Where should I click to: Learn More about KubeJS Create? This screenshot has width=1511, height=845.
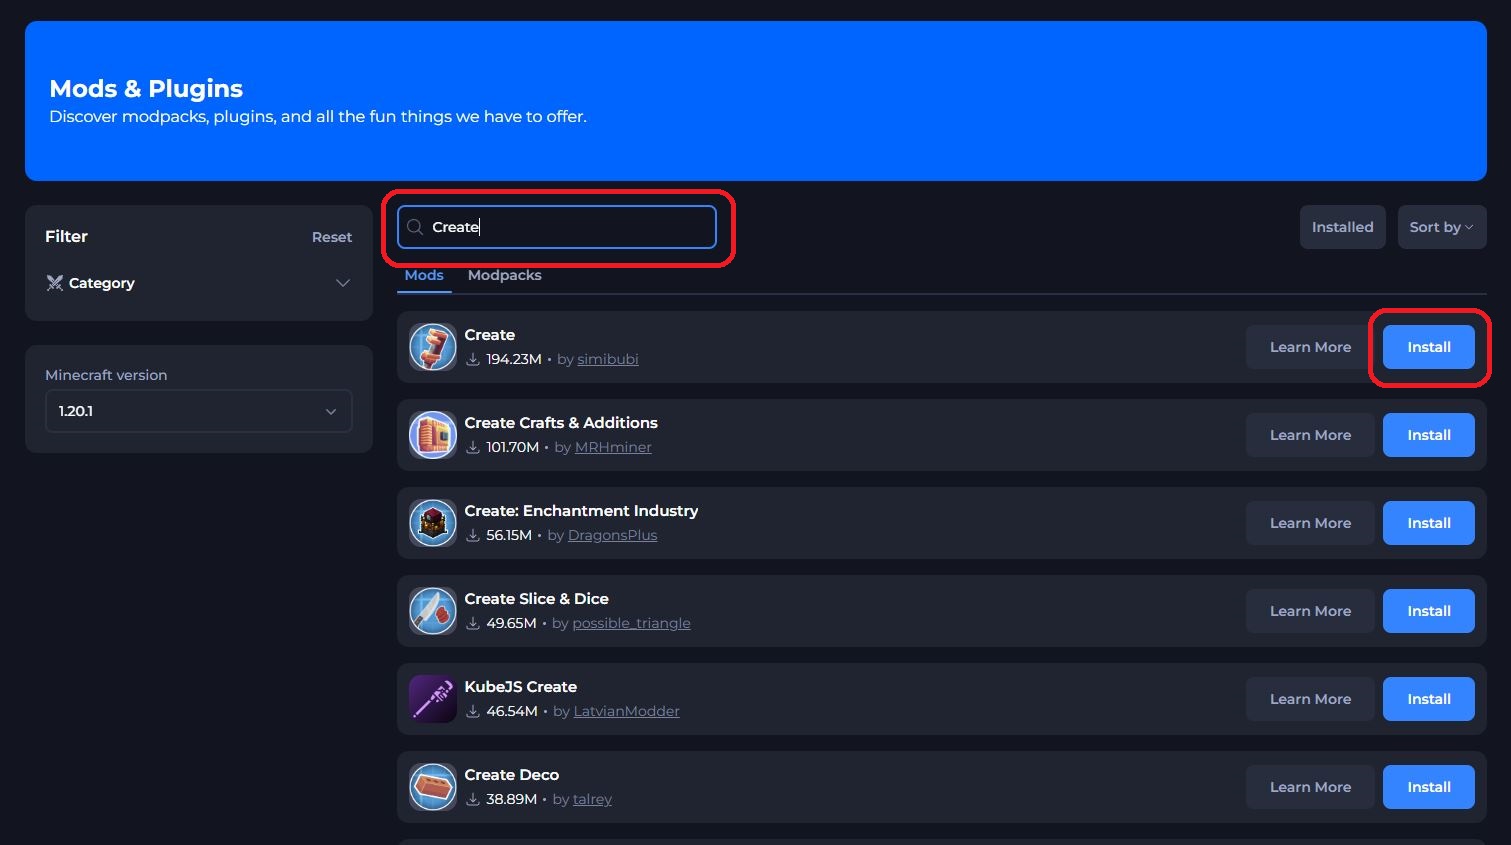1310,699
